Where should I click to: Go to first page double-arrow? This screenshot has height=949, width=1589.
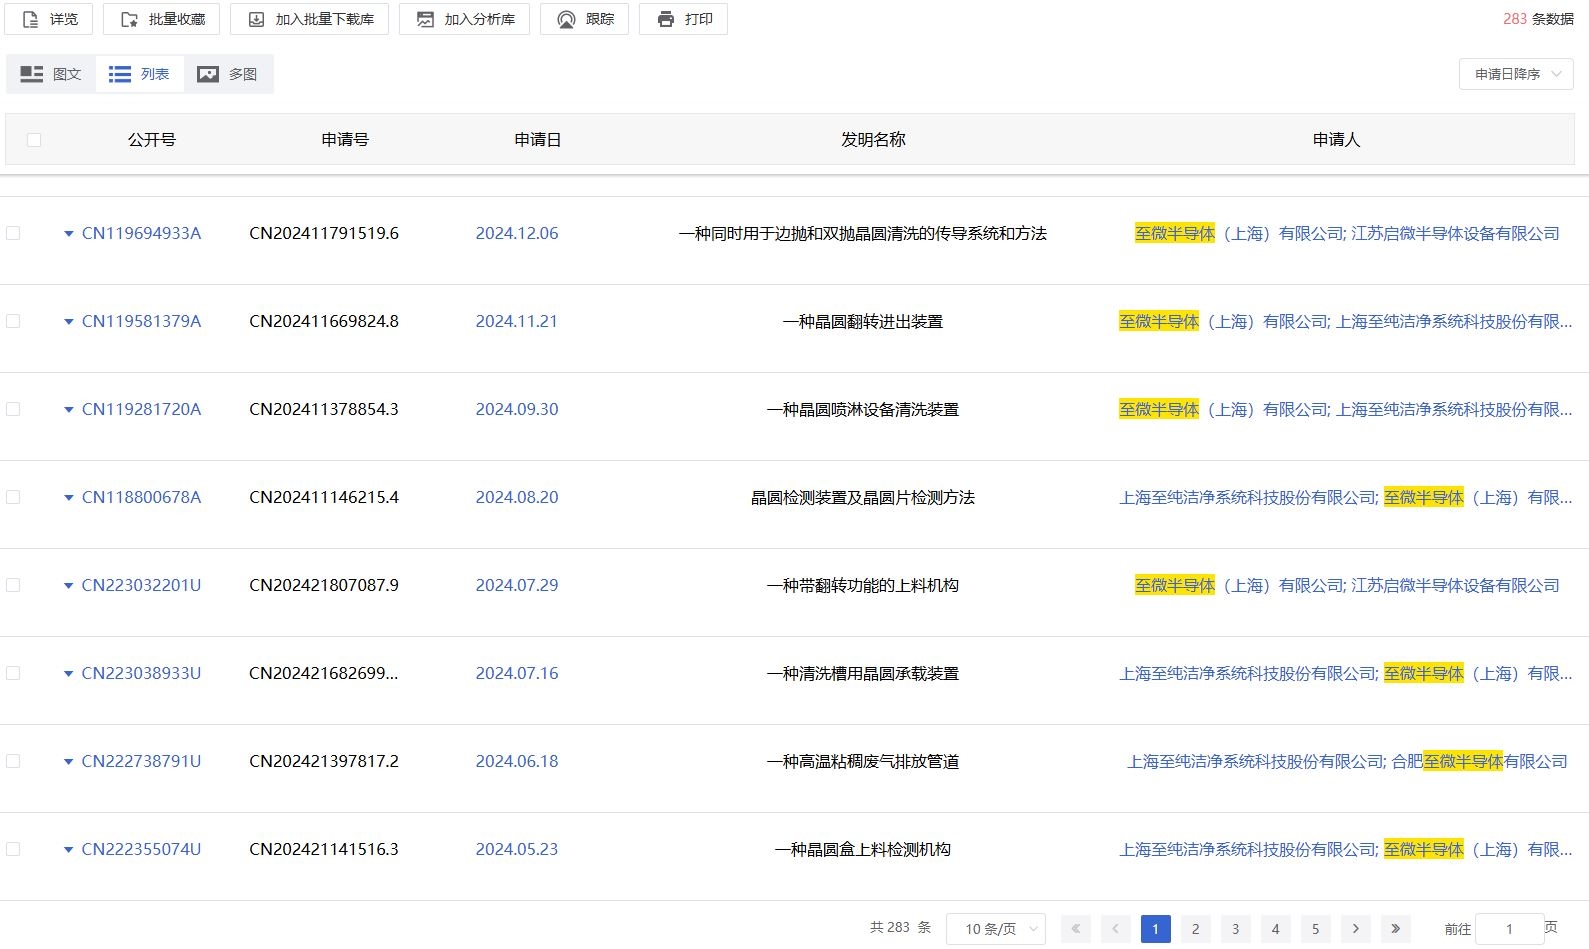click(1075, 928)
